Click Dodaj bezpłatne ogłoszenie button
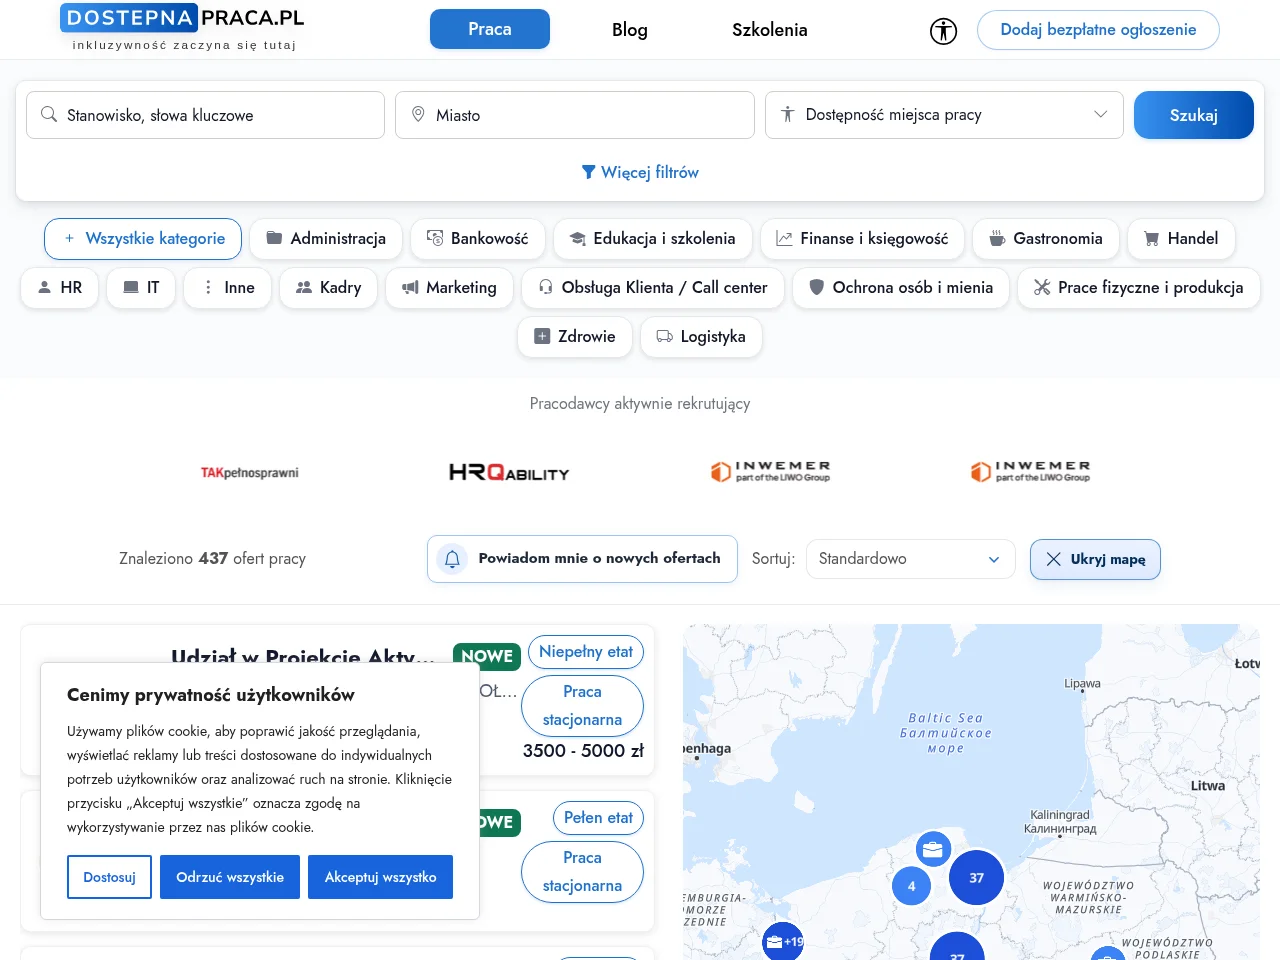This screenshot has width=1280, height=960. pyautogui.click(x=1098, y=30)
